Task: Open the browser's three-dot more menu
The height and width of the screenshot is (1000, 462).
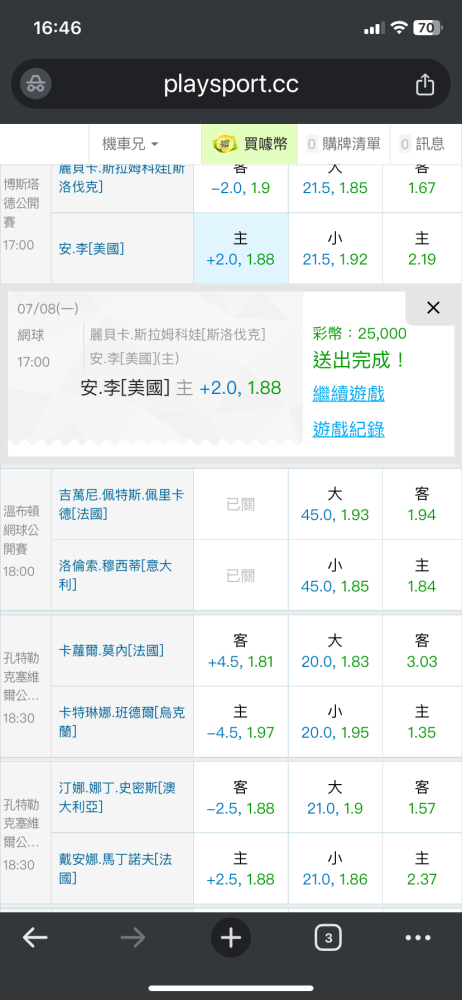Action: [418, 938]
